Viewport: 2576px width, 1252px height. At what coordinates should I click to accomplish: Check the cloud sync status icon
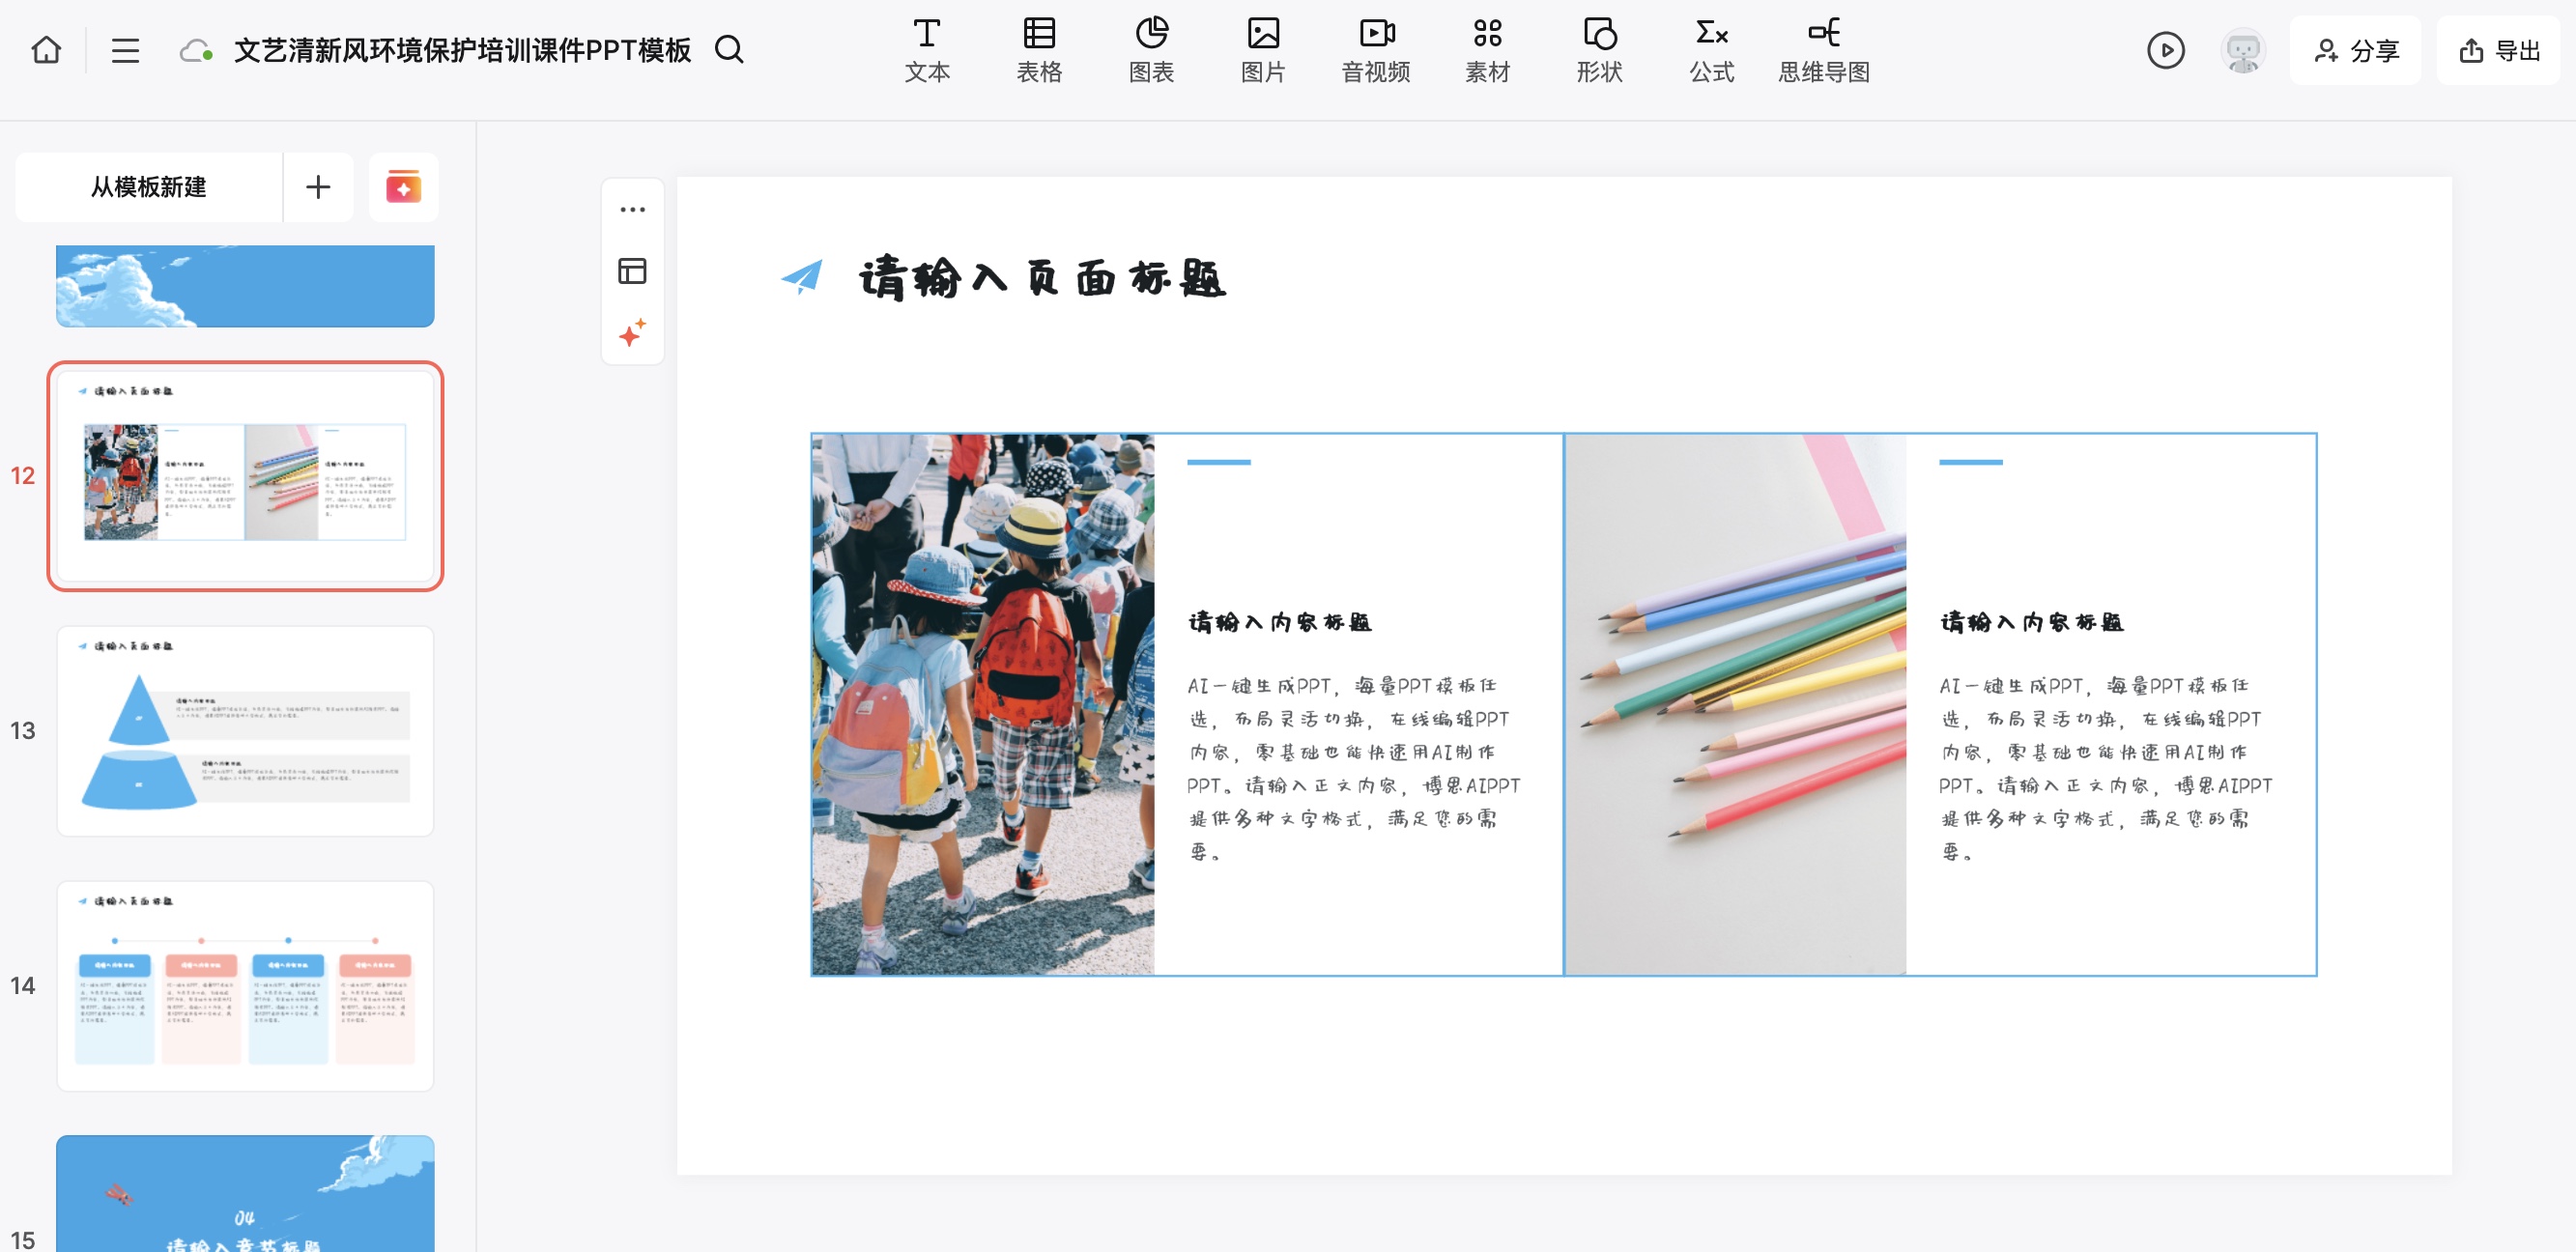click(196, 50)
